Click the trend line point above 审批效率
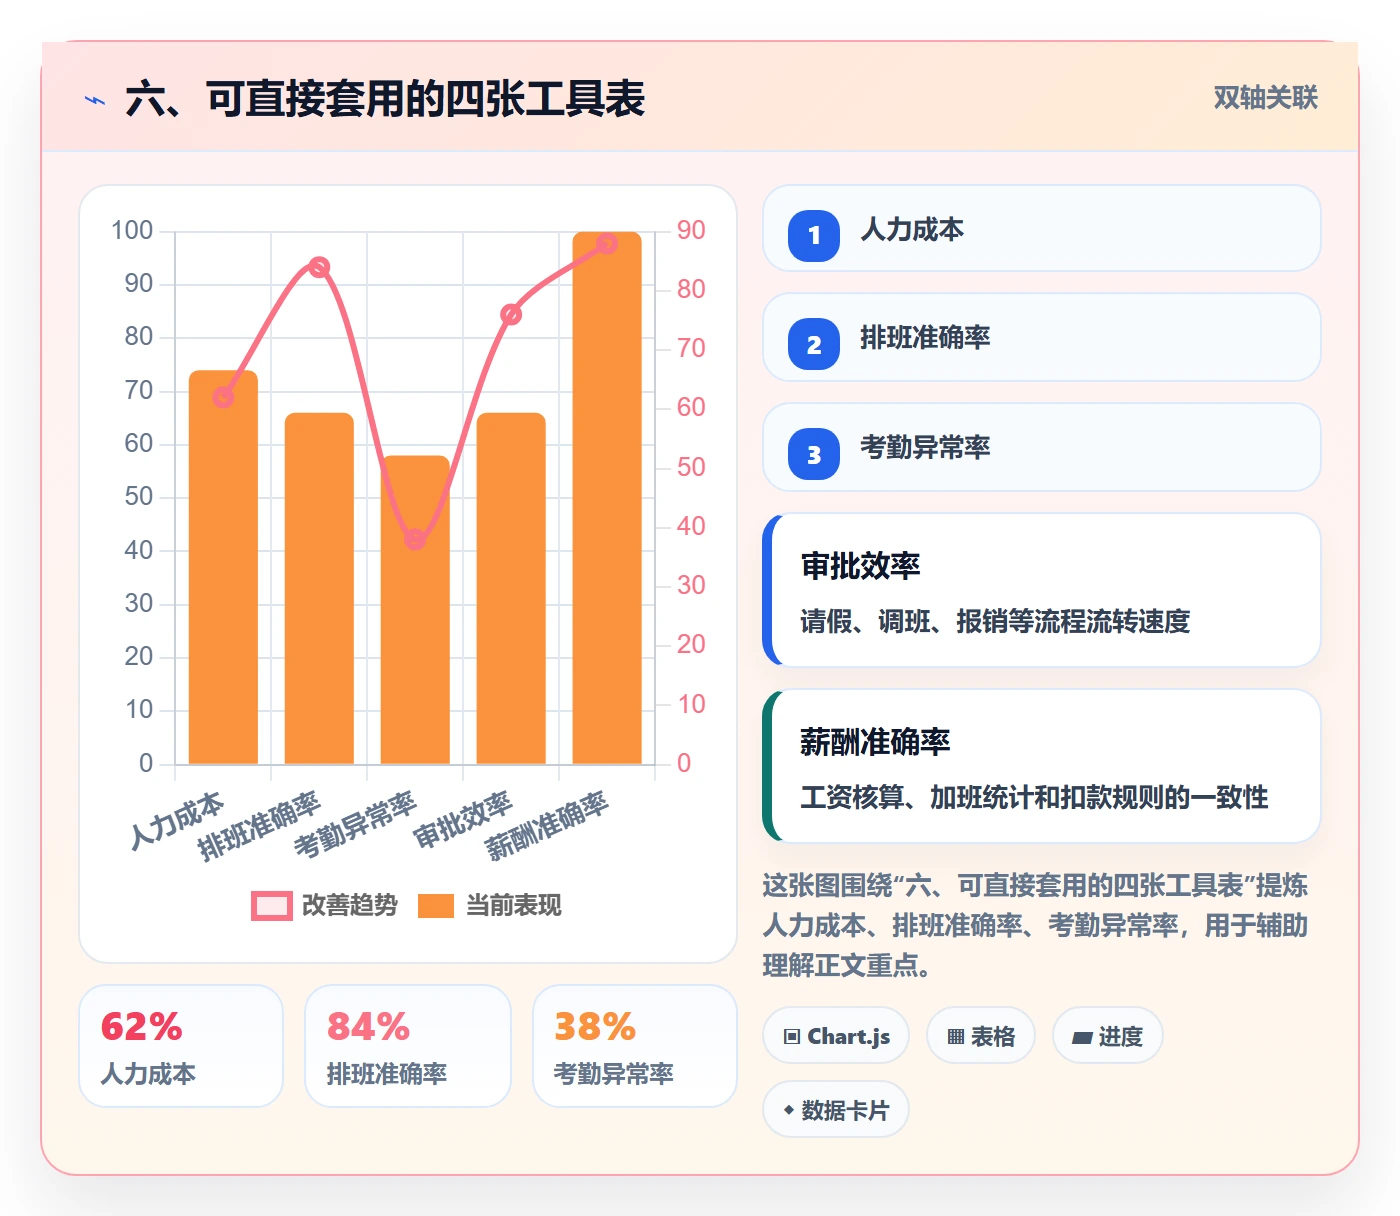This screenshot has width=1400, height=1216. (x=511, y=315)
